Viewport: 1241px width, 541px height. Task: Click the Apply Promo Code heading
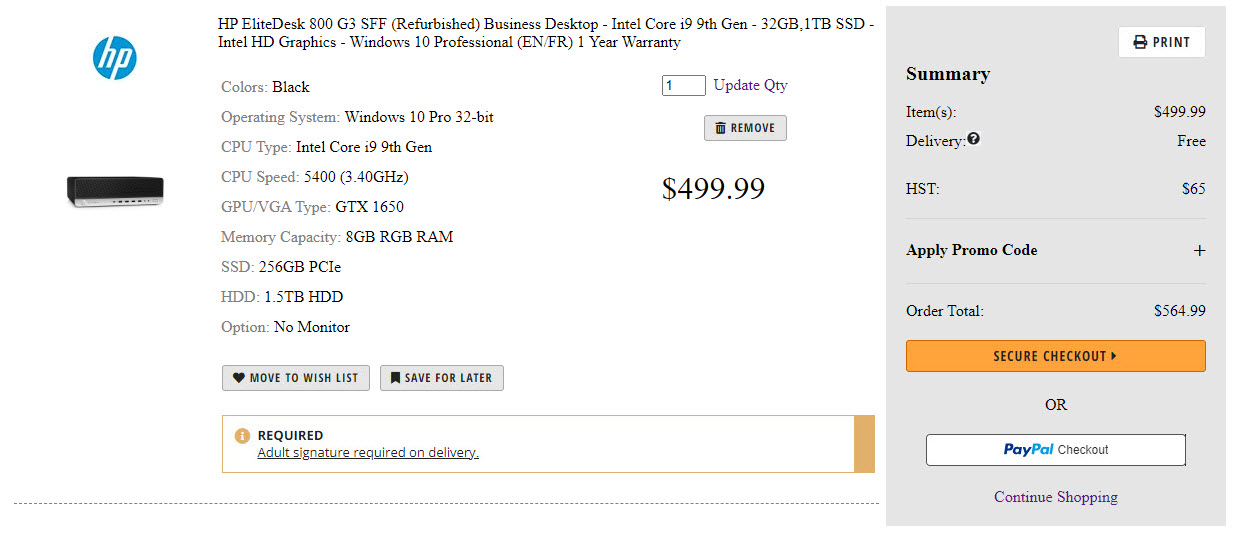pos(972,250)
